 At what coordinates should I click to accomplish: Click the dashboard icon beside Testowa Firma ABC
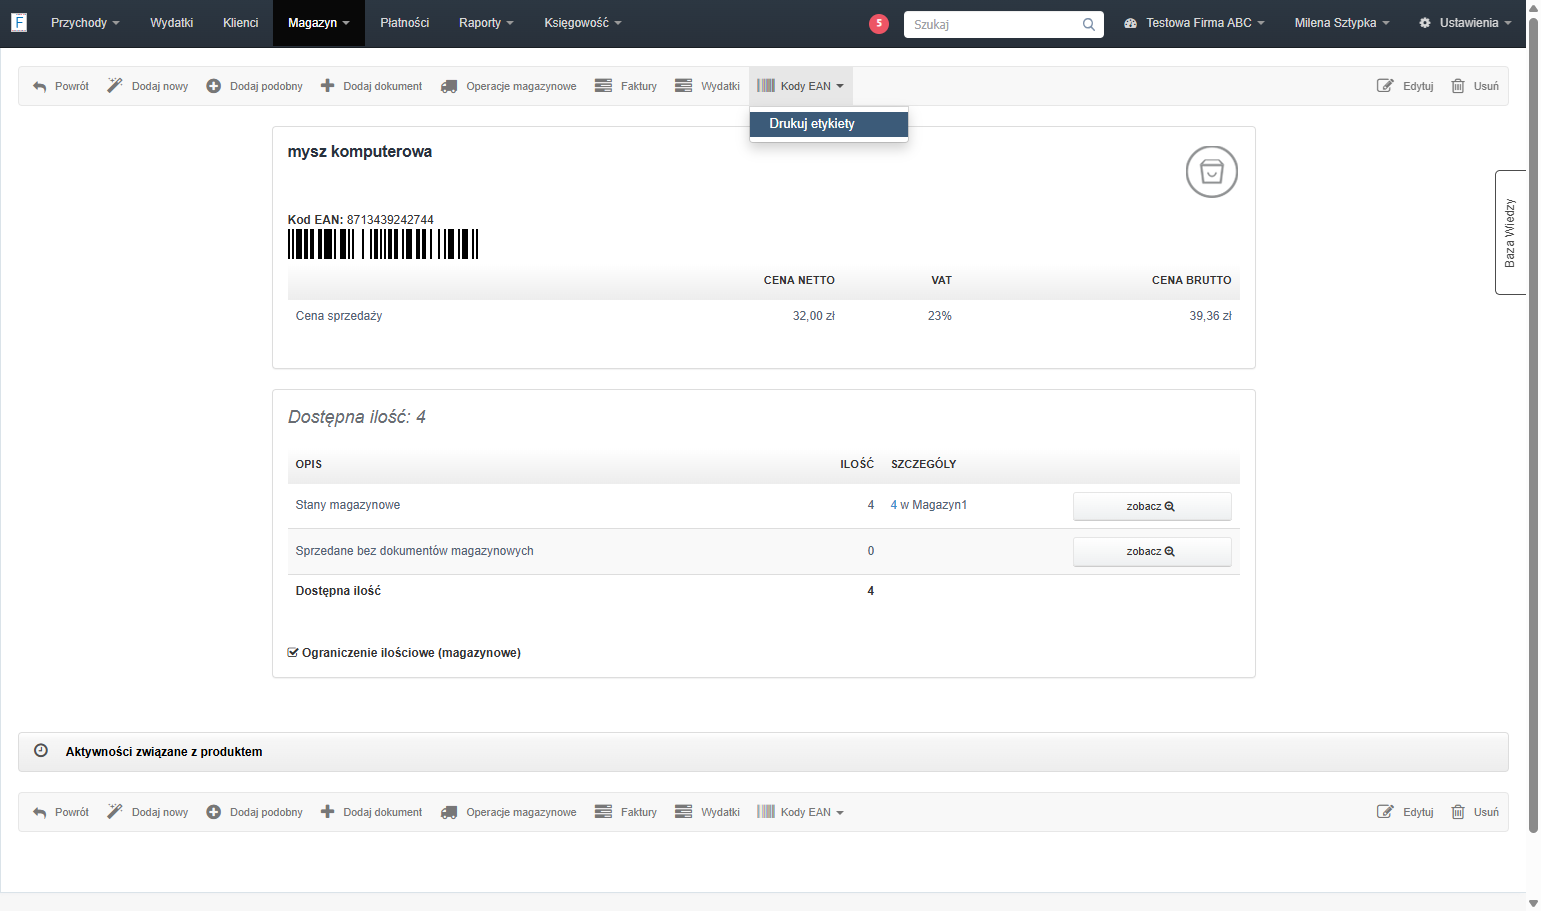[x=1130, y=23]
